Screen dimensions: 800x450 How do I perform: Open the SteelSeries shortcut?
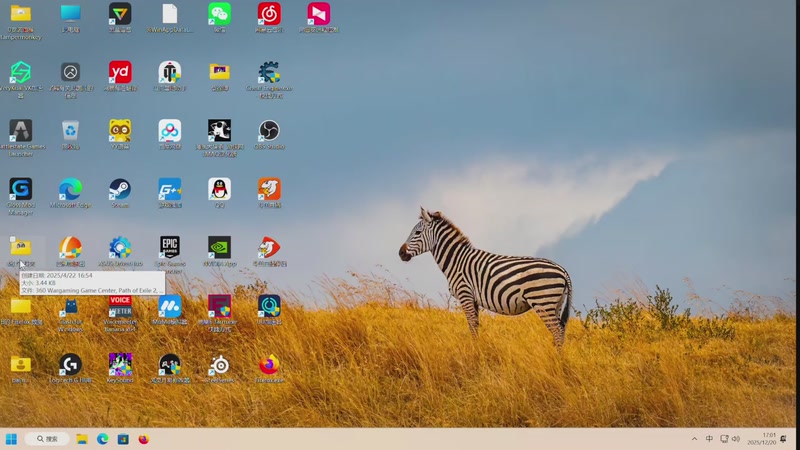(219, 365)
